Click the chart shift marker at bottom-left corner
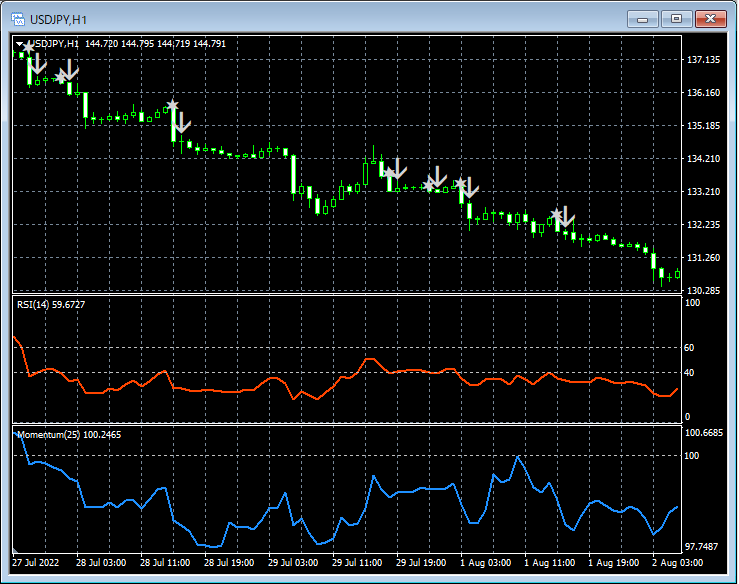This screenshot has width=739, height=584. pos(16,551)
